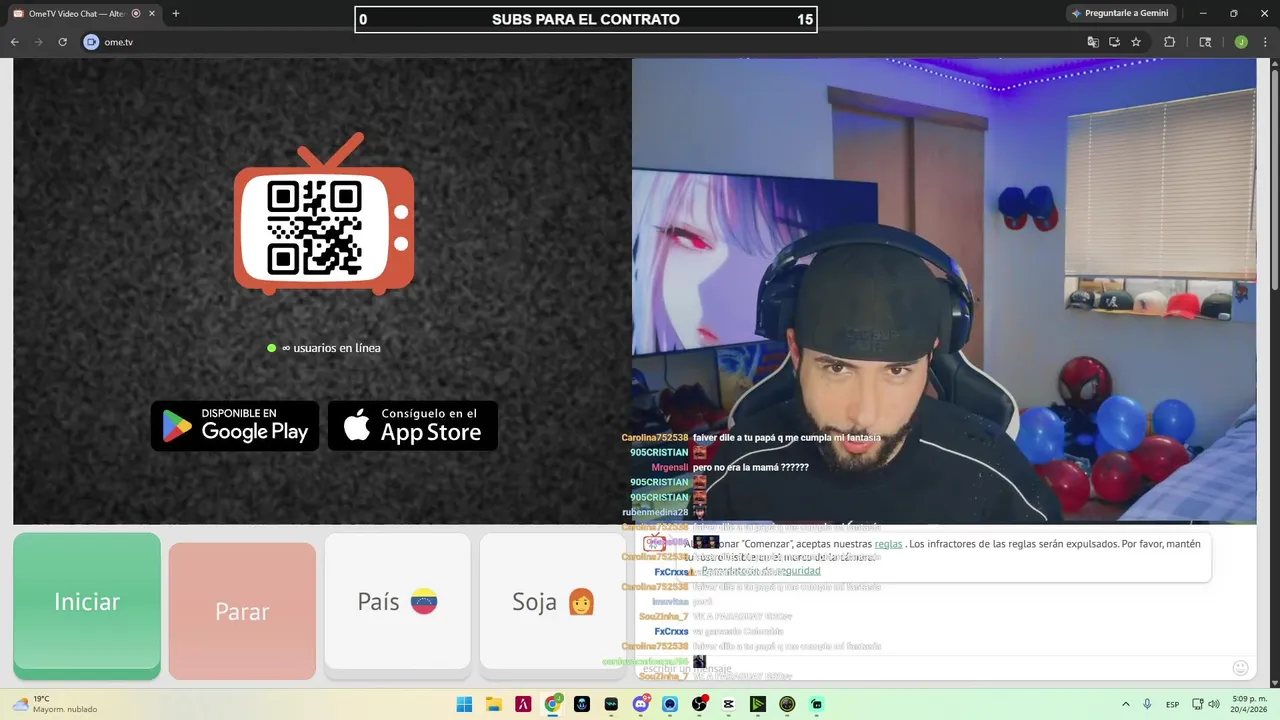Click the Preguntarle a Gemini button
The width and height of the screenshot is (1280, 720).
1119,14
